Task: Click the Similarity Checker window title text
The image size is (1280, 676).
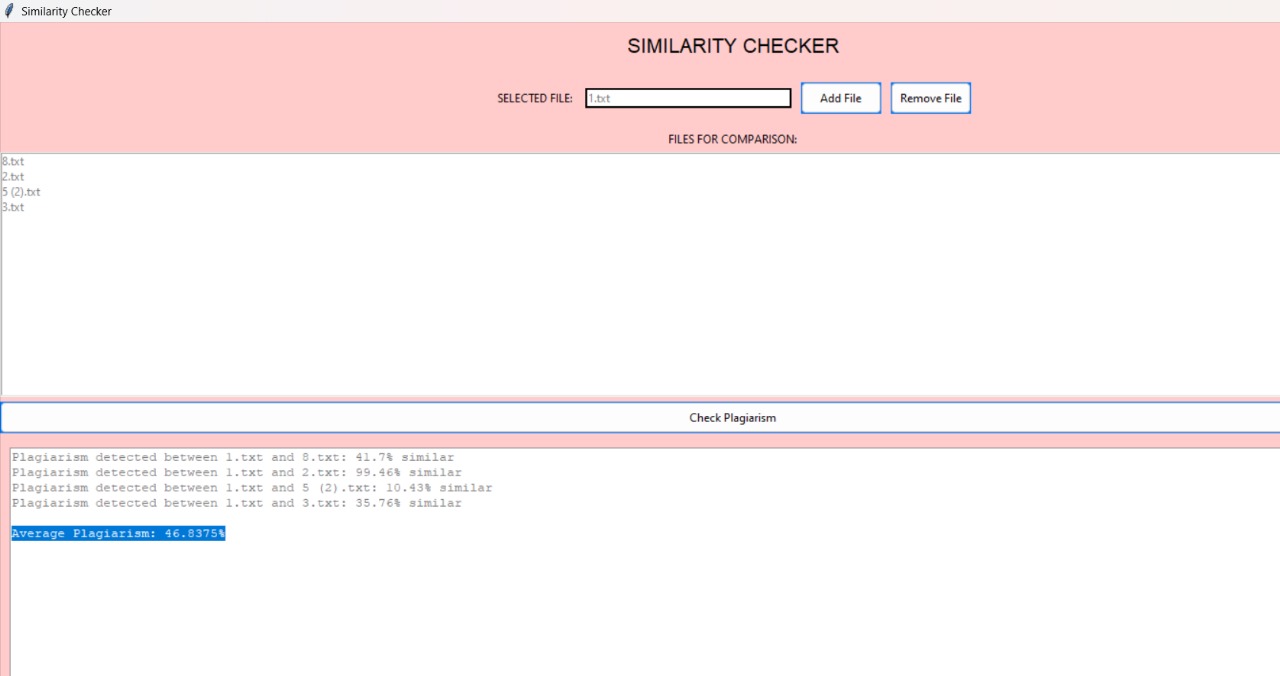Action: point(67,11)
